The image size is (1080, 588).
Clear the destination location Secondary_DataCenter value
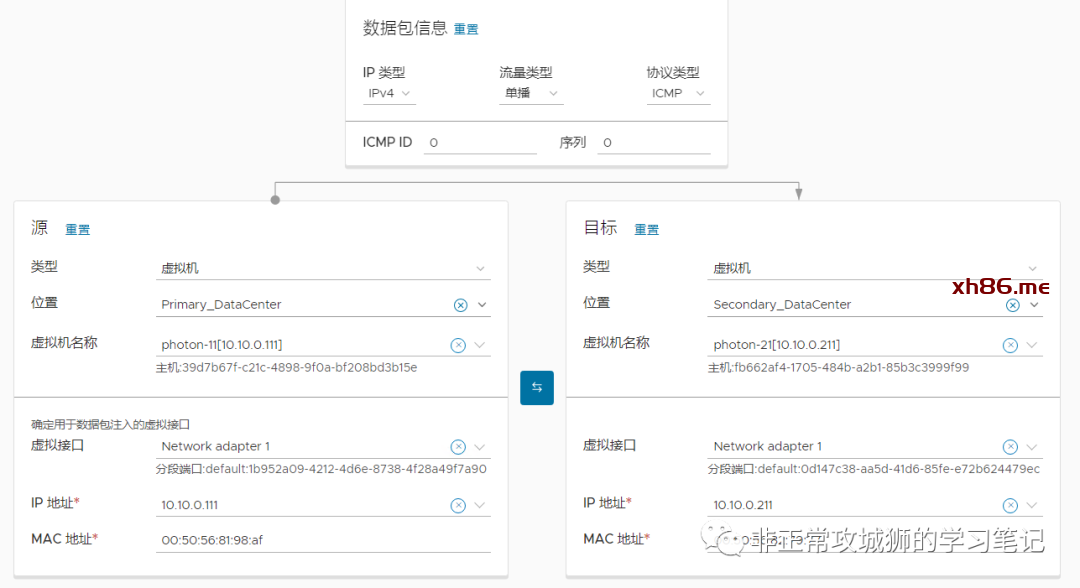tap(1012, 305)
